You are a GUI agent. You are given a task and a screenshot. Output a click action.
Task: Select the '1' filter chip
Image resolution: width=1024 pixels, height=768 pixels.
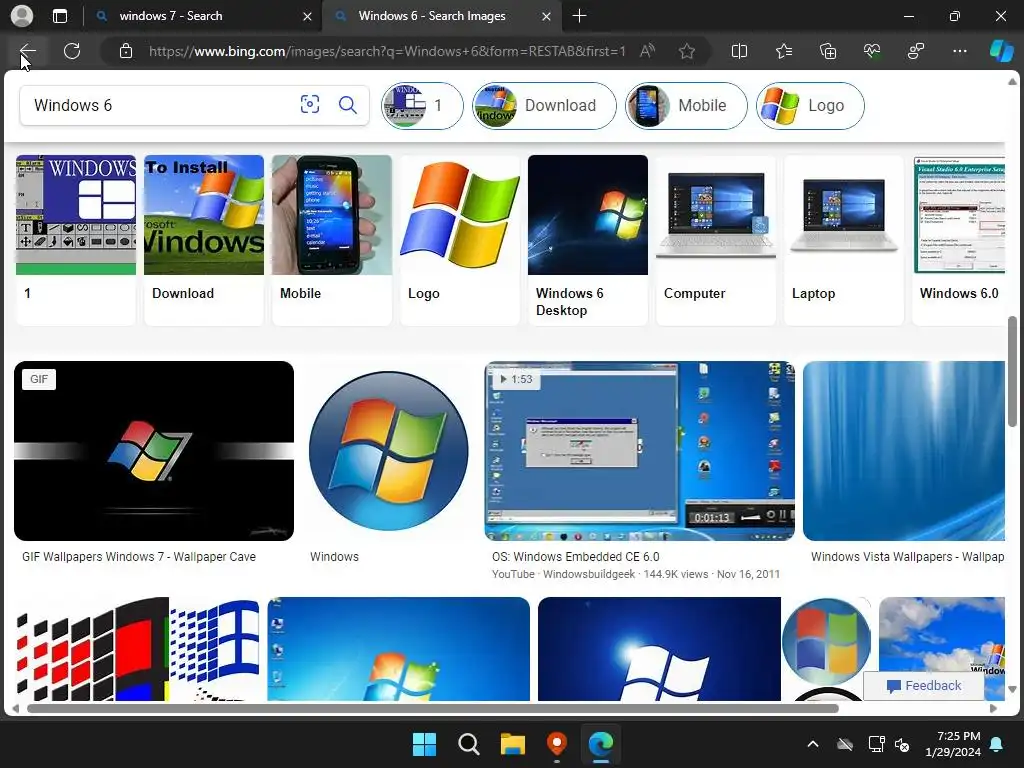click(x=422, y=105)
